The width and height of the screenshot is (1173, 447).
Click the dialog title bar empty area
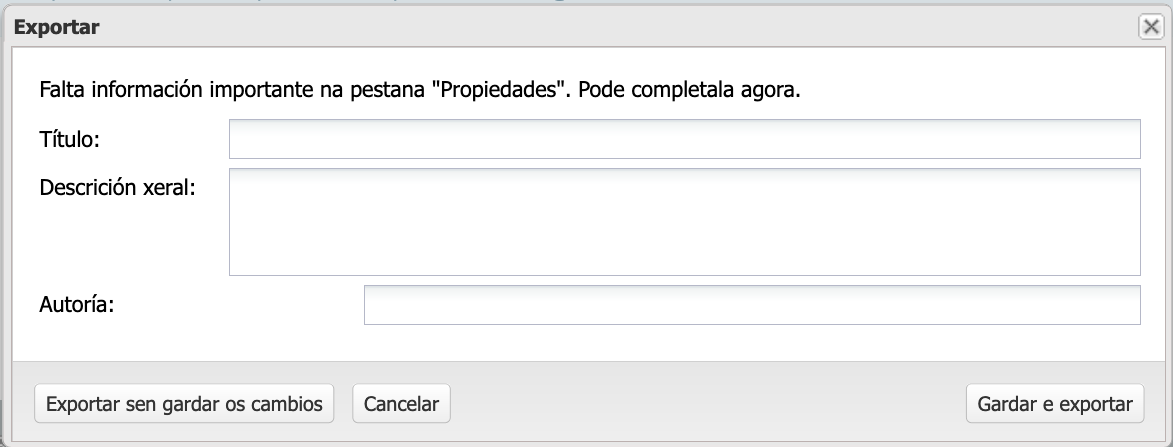pos(600,28)
